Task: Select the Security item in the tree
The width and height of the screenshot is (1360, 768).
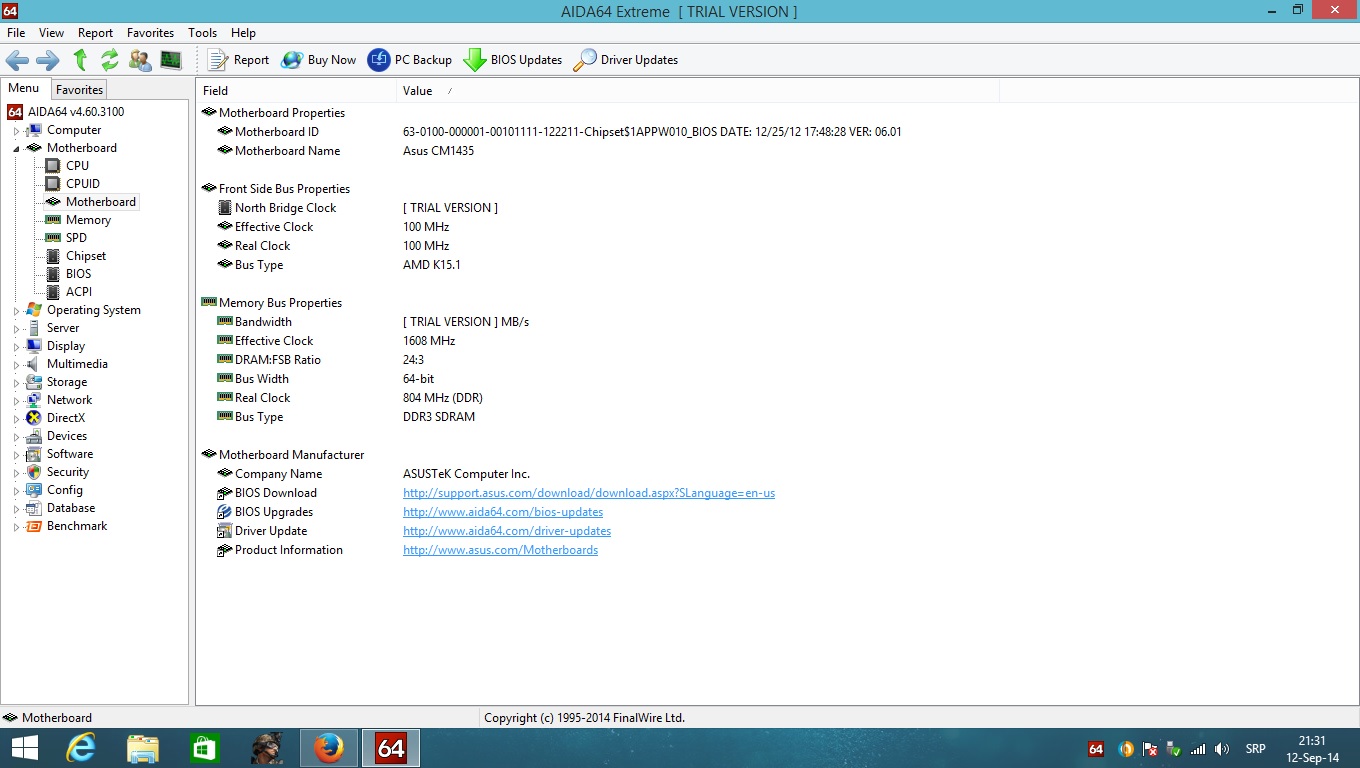Action: pos(68,472)
